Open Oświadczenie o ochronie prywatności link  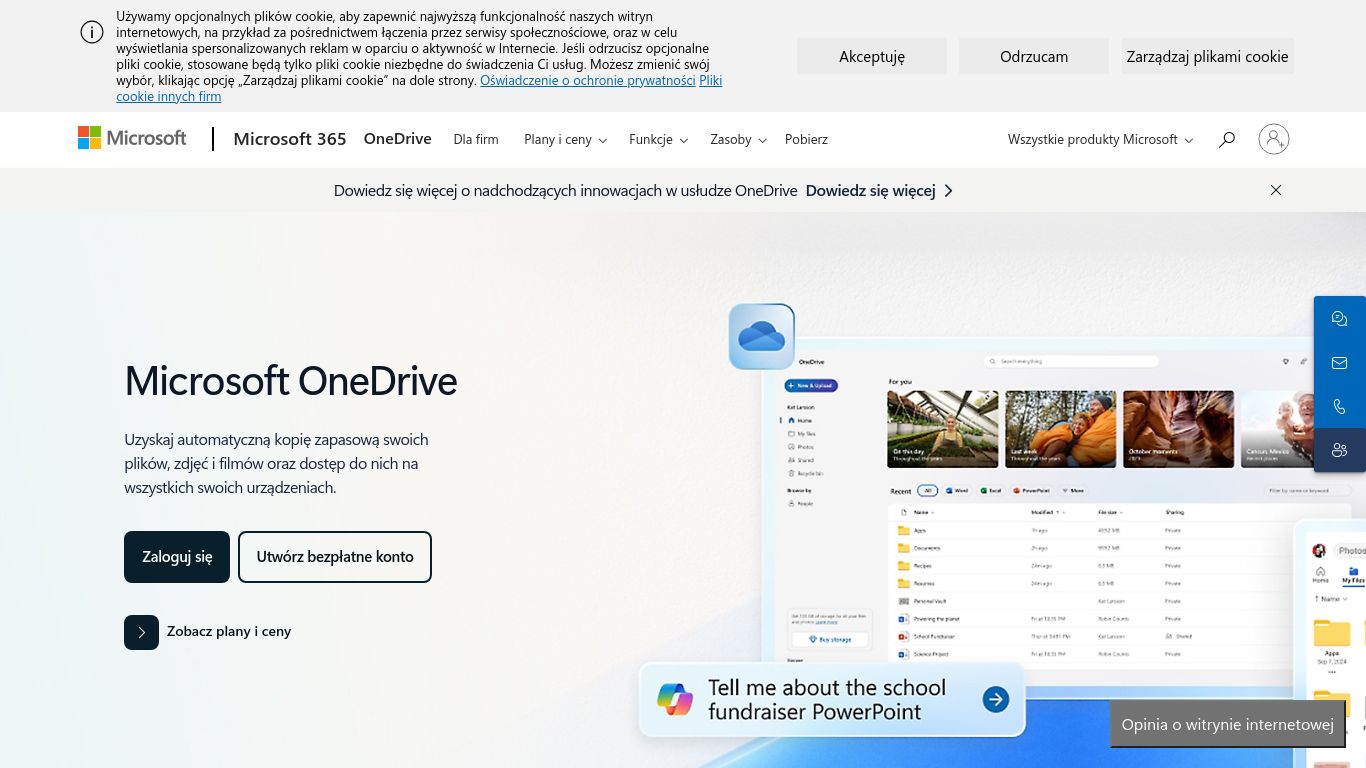[588, 80]
